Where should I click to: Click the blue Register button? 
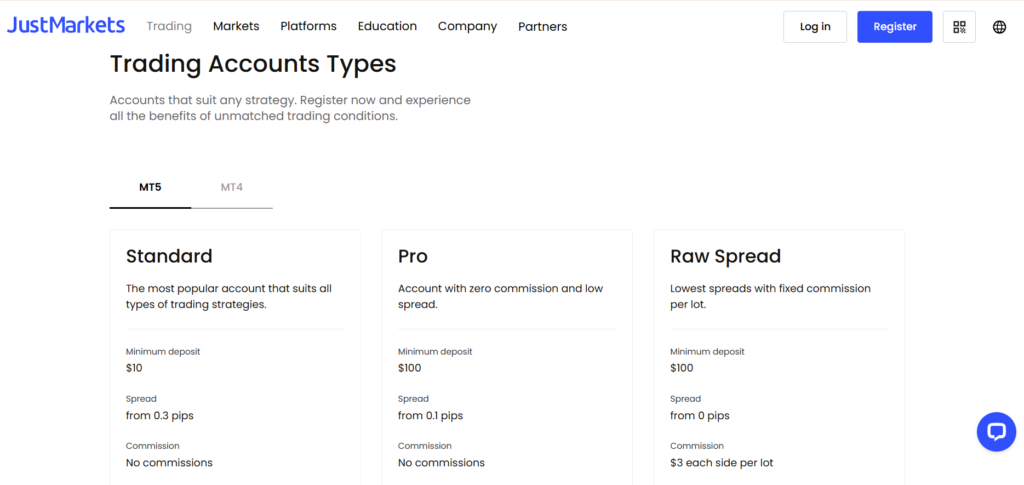tap(895, 27)
